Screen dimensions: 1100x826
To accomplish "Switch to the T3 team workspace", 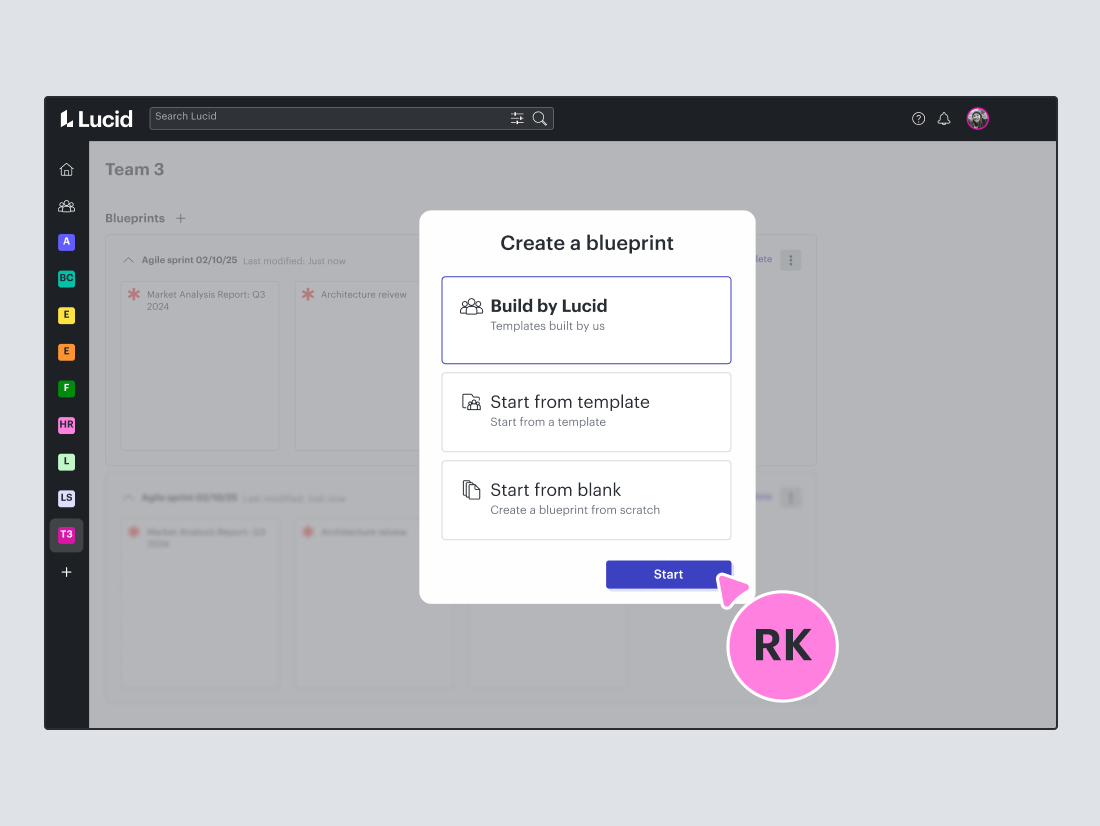I will coord(66,535).
